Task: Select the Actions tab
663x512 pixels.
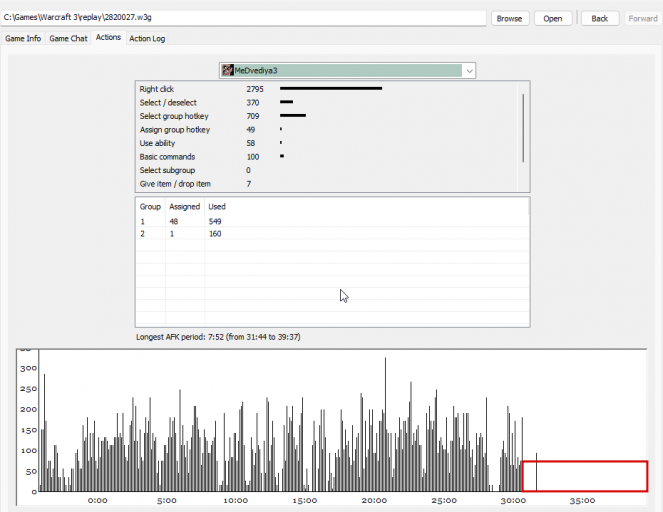Action: click(x=108, y=37)
